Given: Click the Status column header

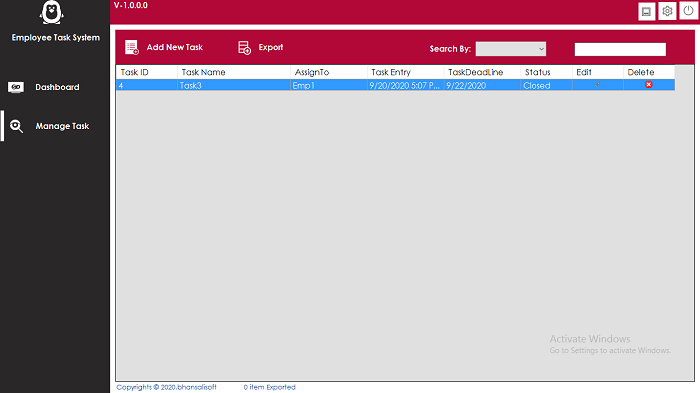Looking at the screenshot, I should coord(546,72).
